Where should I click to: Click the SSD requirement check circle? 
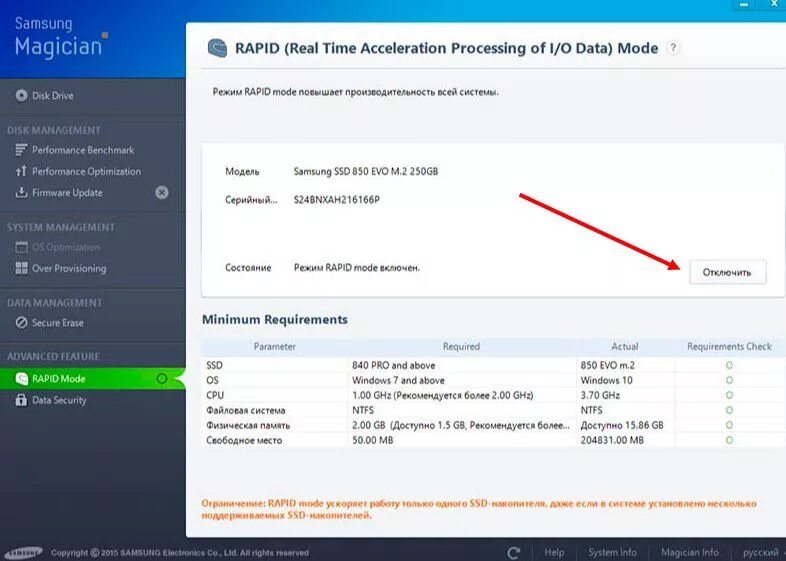click(729, 365)
